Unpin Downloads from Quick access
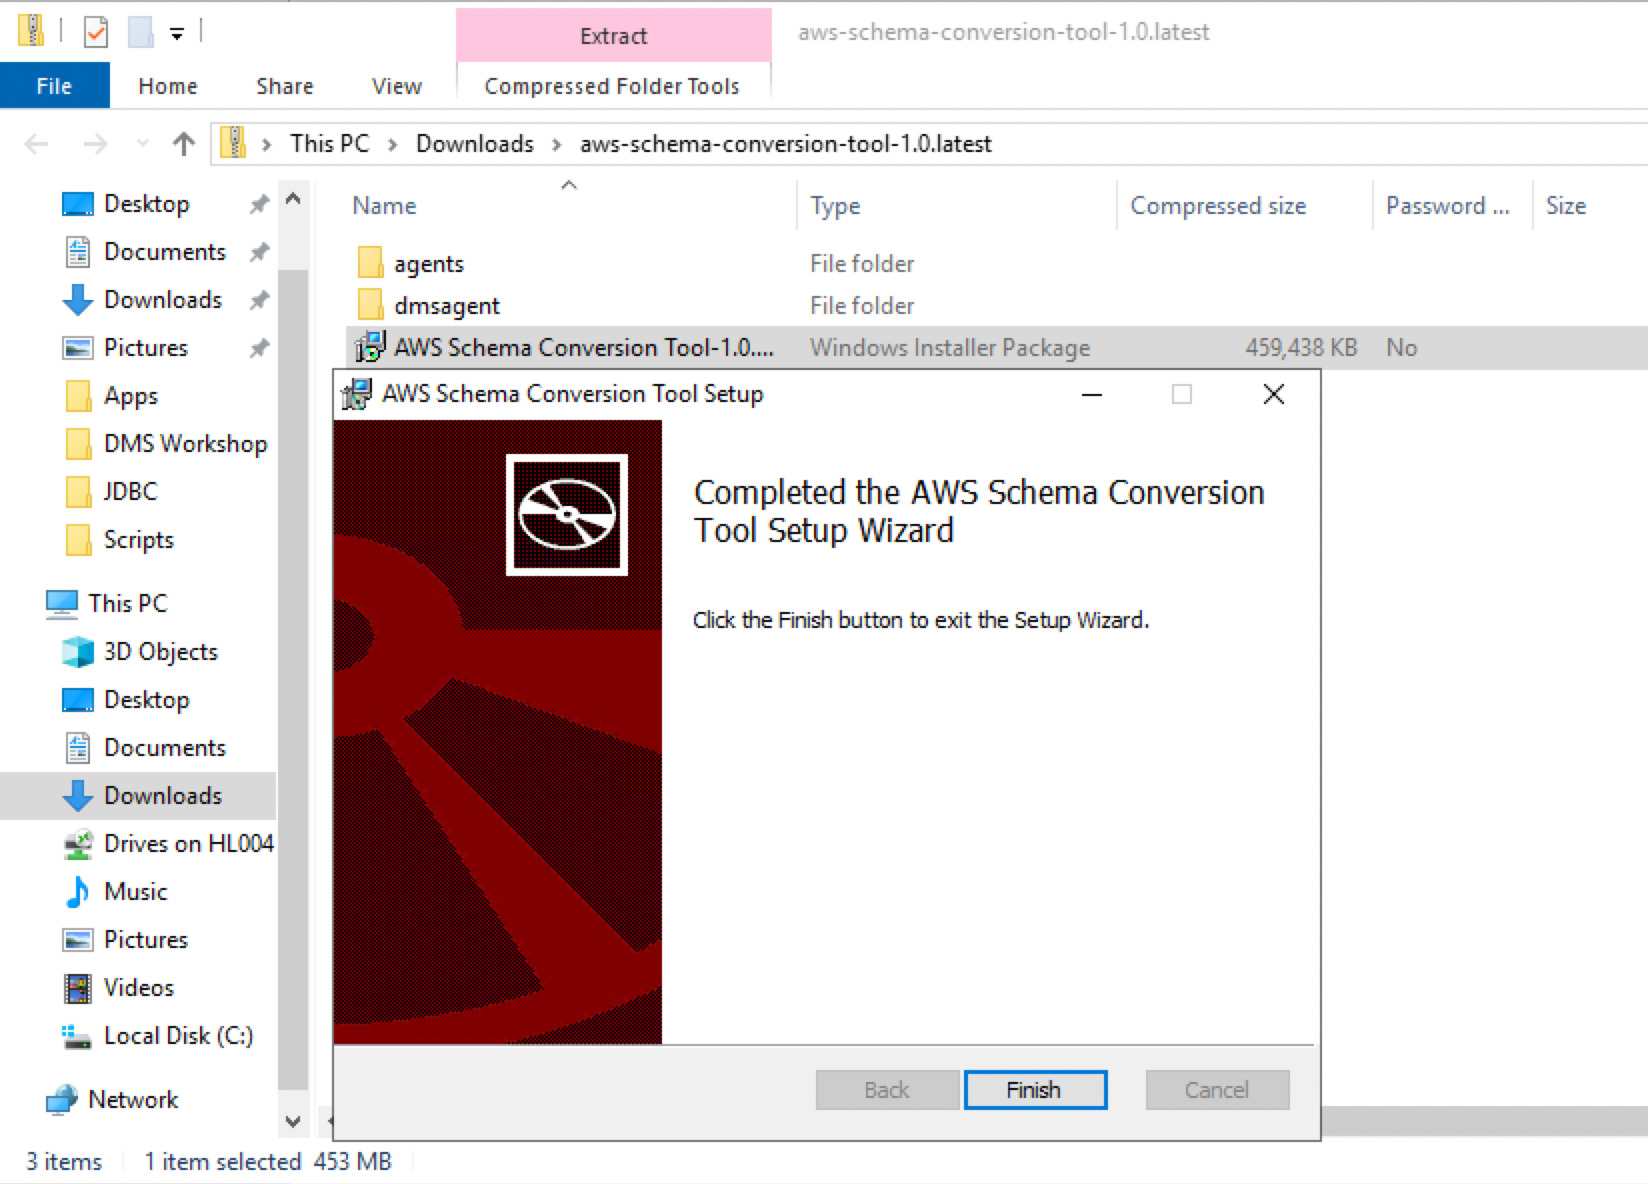Image resolution: width=1648 pixels, height=1184 pixels. pyautogui.click(x=259, y=299)
